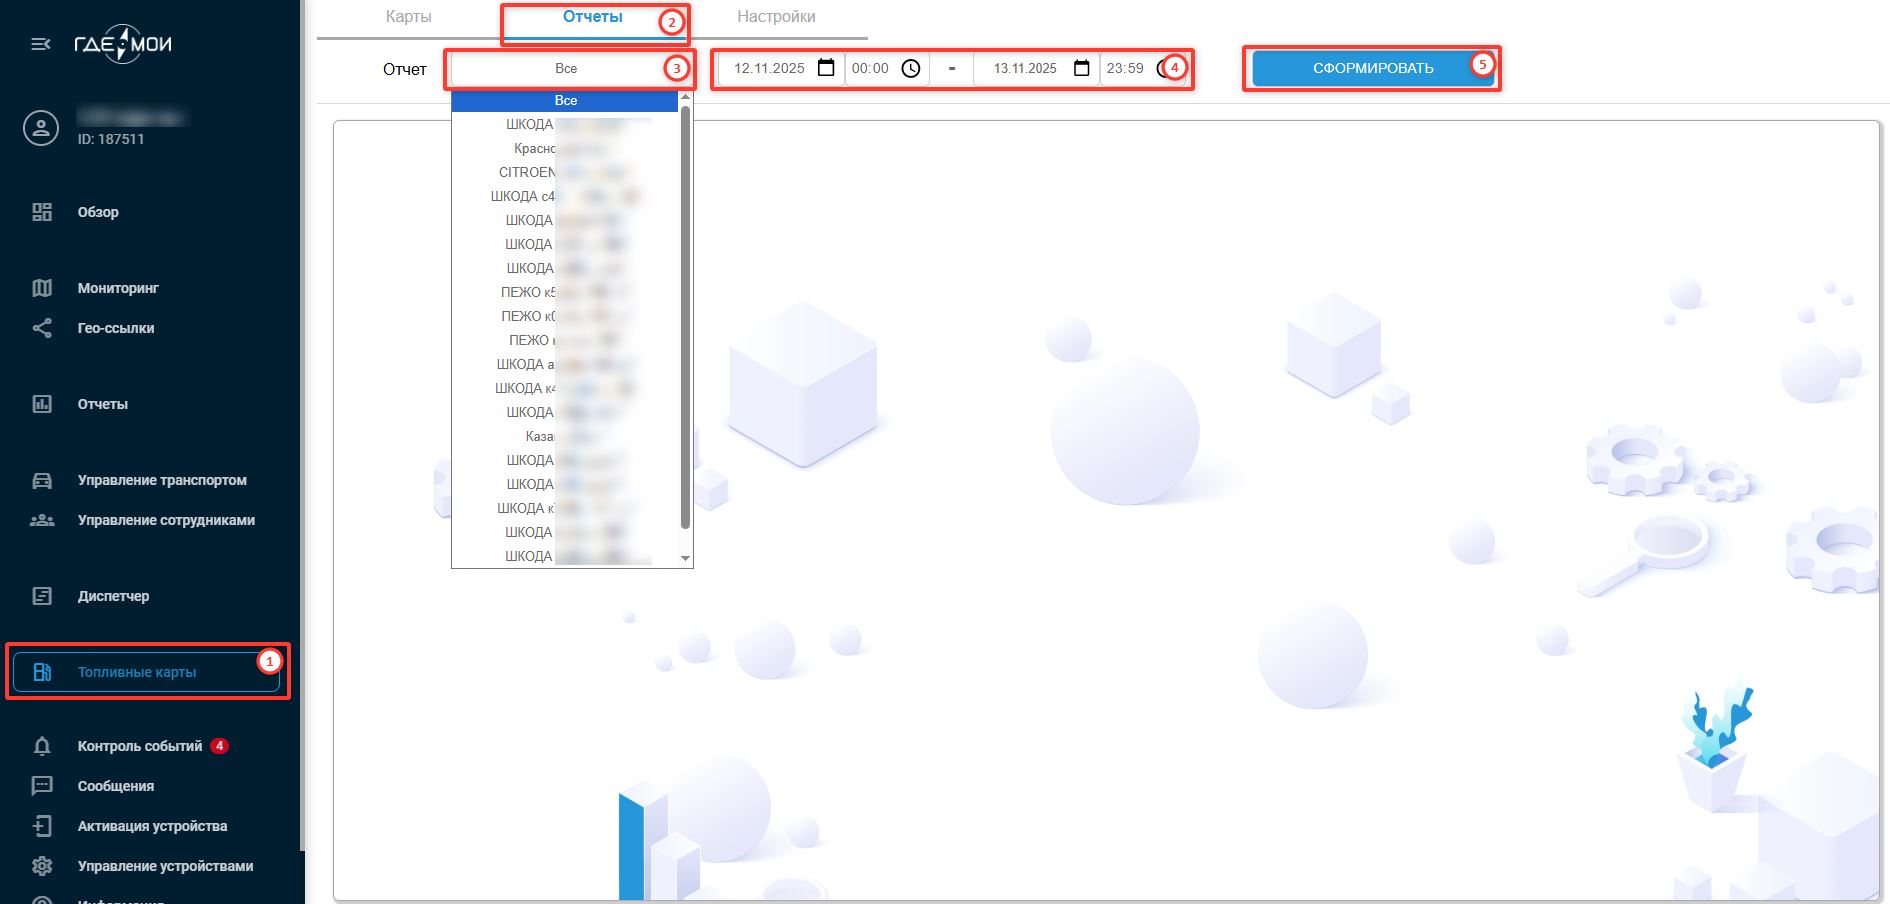Open the Отчет vehicle dropdown
This screenshot has width=1890, height=904.
click(566, 69)
